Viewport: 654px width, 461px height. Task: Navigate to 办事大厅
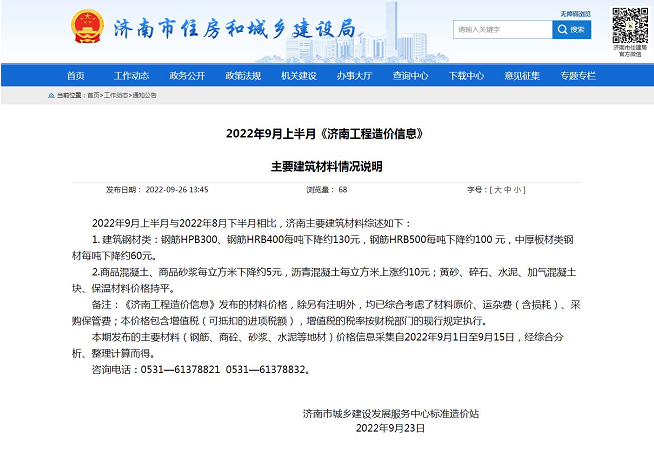(354, 75)
